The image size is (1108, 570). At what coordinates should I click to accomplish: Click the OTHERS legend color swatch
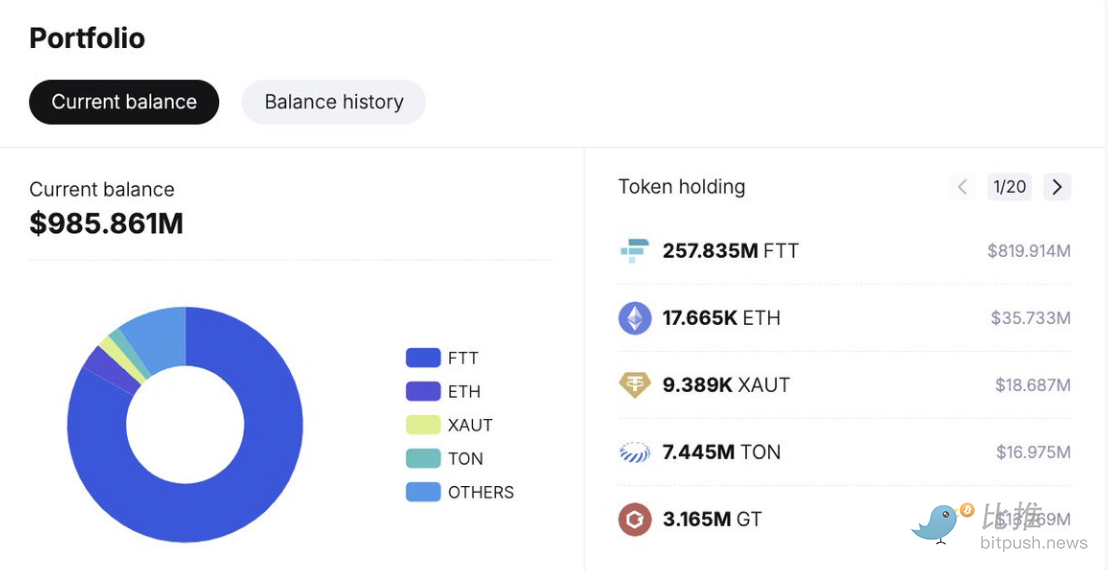coord(423,492)
